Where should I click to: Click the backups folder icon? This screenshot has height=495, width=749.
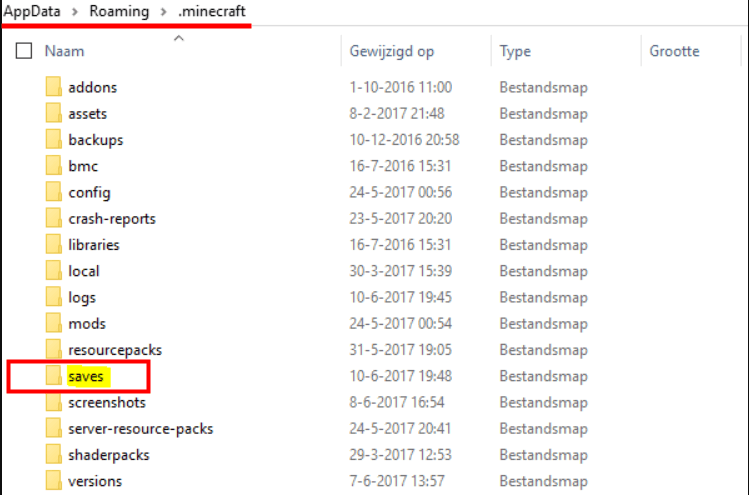tap(54, 140)
